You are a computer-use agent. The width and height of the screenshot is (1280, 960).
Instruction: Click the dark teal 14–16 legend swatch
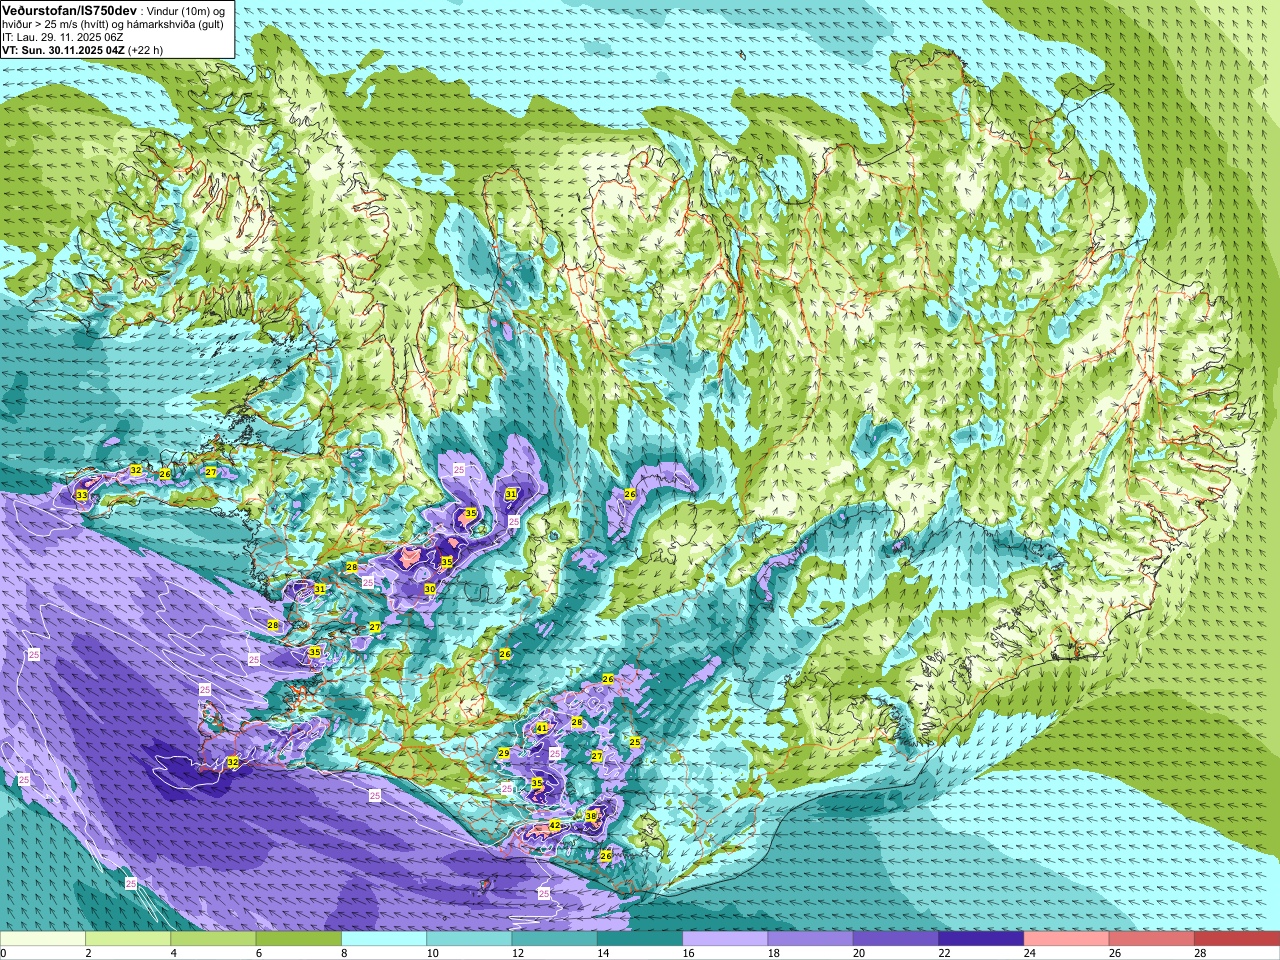click(640, 939)
